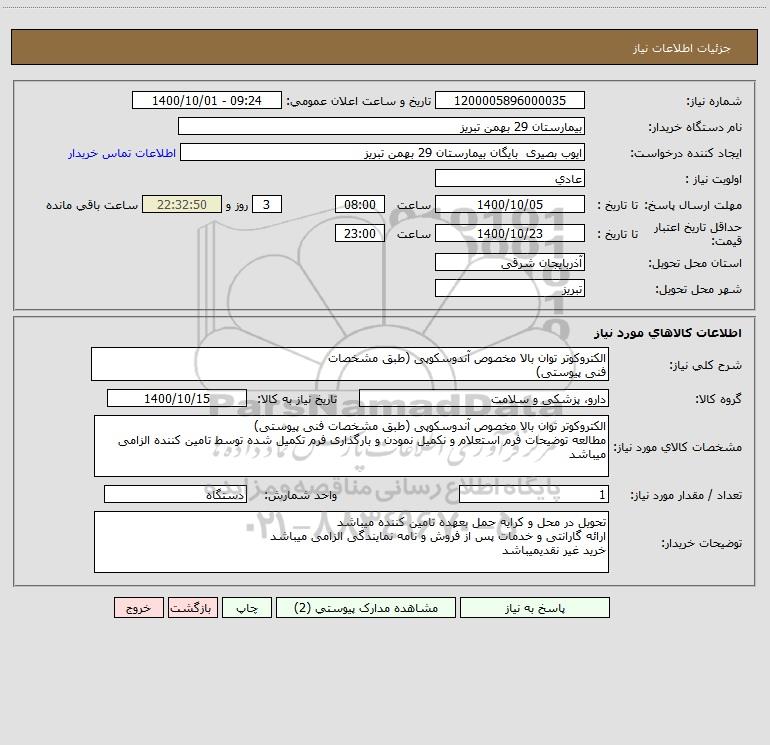Click the deadline time field 08:00
Screen dimensions: 770x745
click(359, 204)
